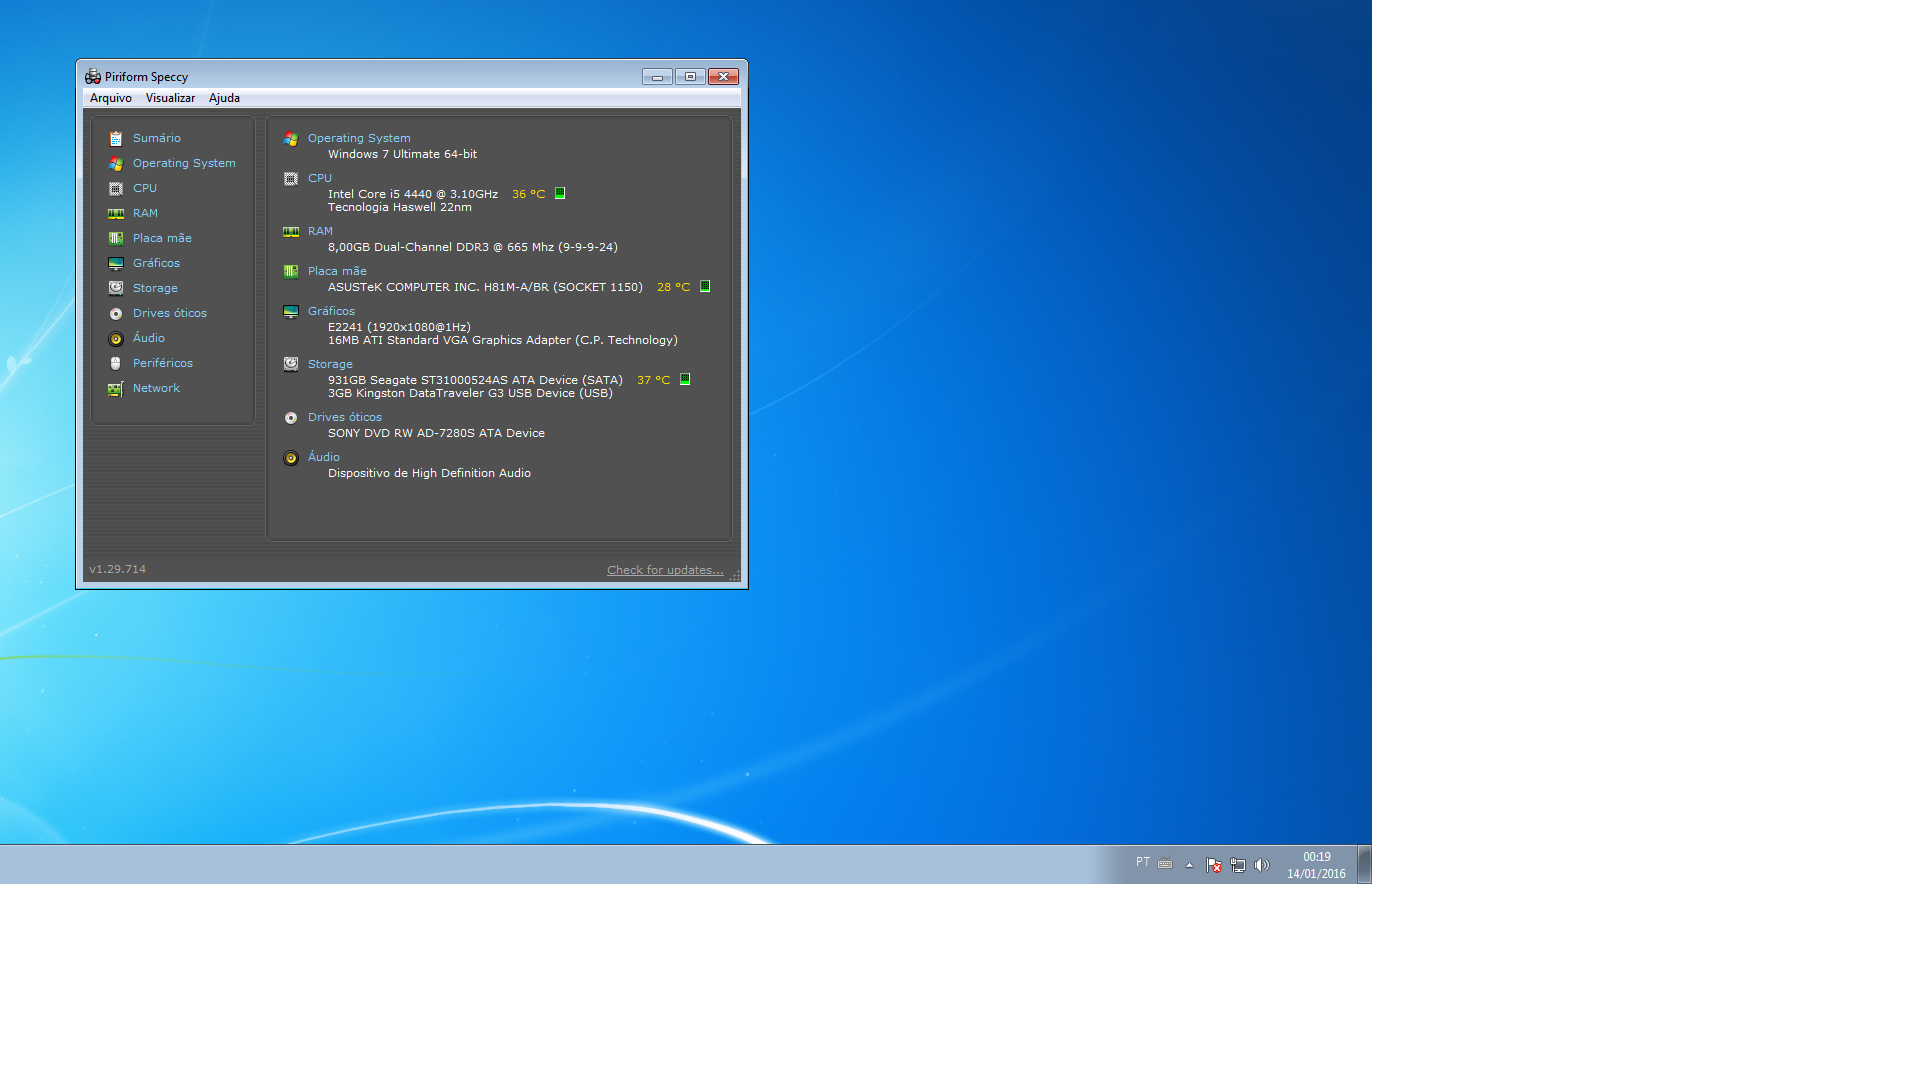The height and width of the screenshot is (1080, 1920).
Task: Click the Áudio icon in summary panel
Action: 291,458
